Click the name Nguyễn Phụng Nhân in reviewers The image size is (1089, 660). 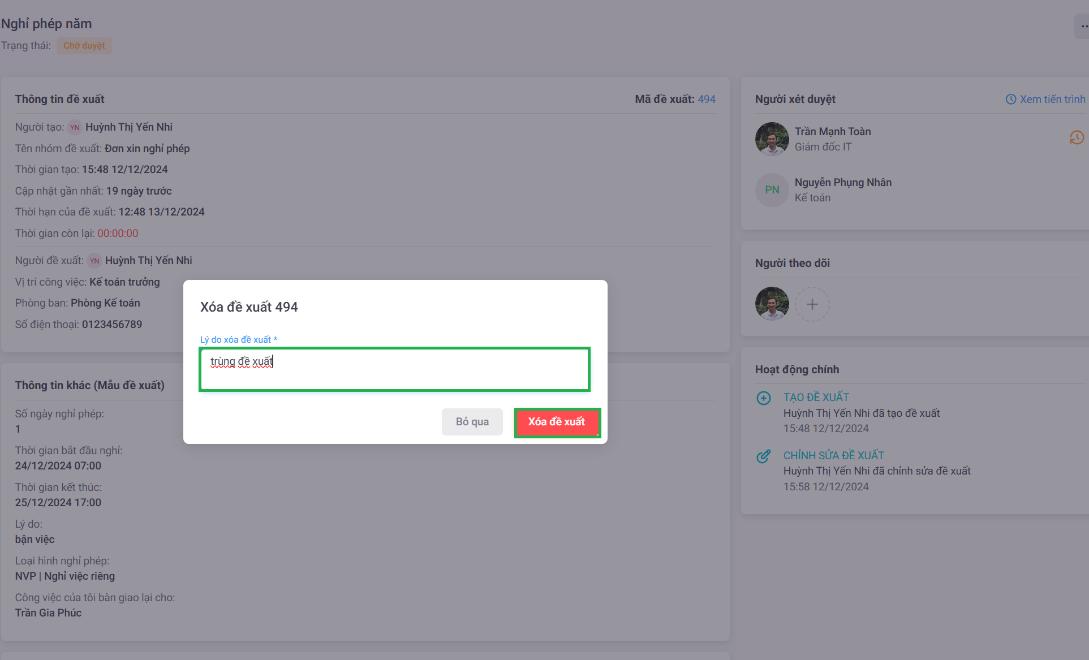tap(842, 183)
